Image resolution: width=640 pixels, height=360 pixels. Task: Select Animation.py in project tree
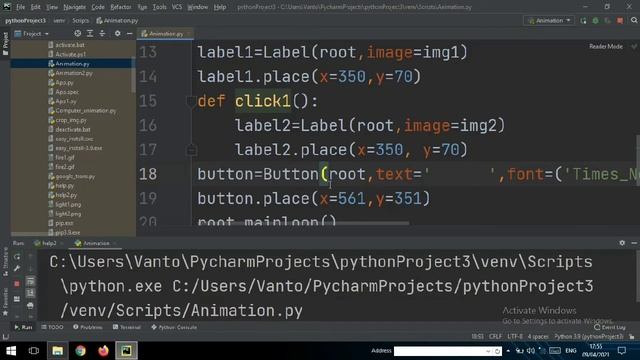click(x=73, y=64)
